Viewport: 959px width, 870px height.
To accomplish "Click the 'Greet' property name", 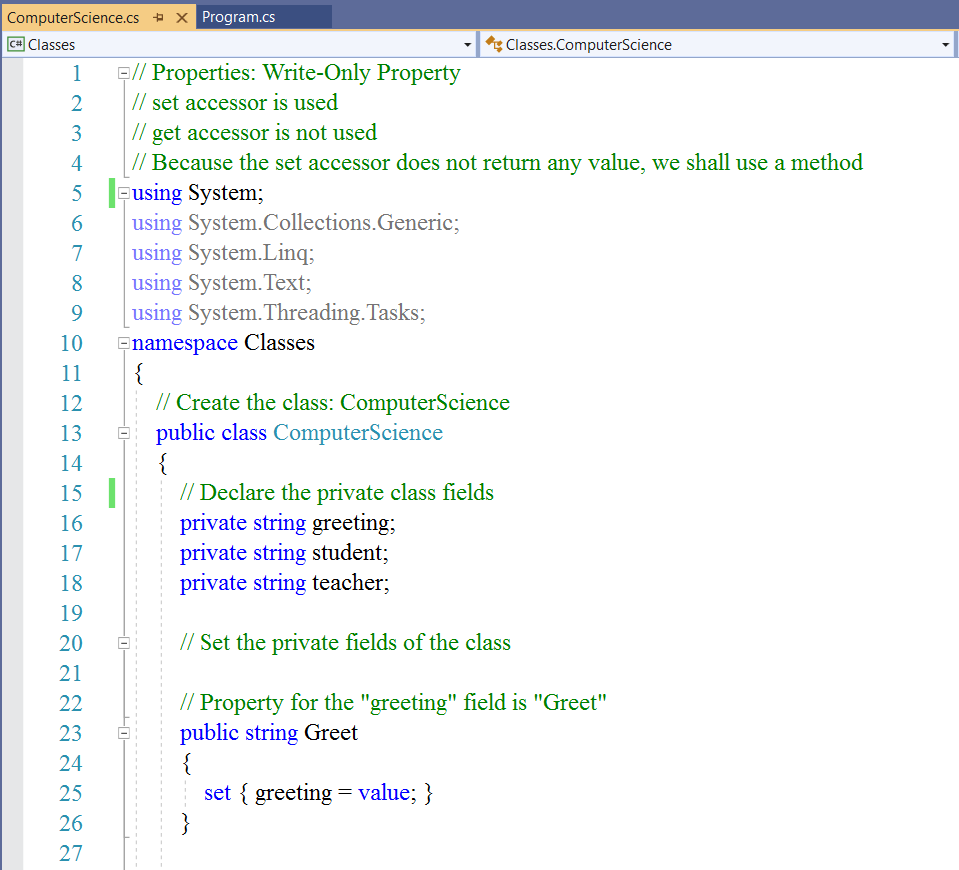I will (330, 733).
